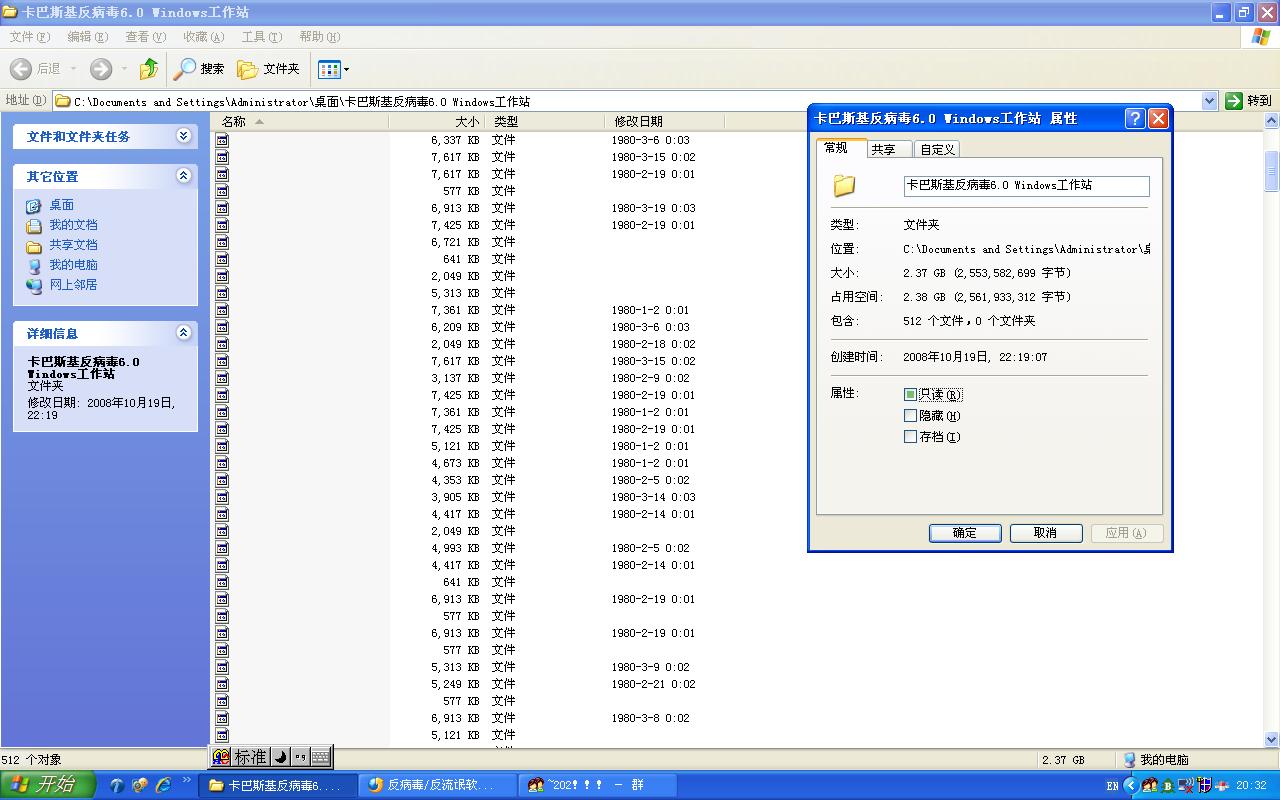Click the file list scrollbar down arrow

point(1272,739)
